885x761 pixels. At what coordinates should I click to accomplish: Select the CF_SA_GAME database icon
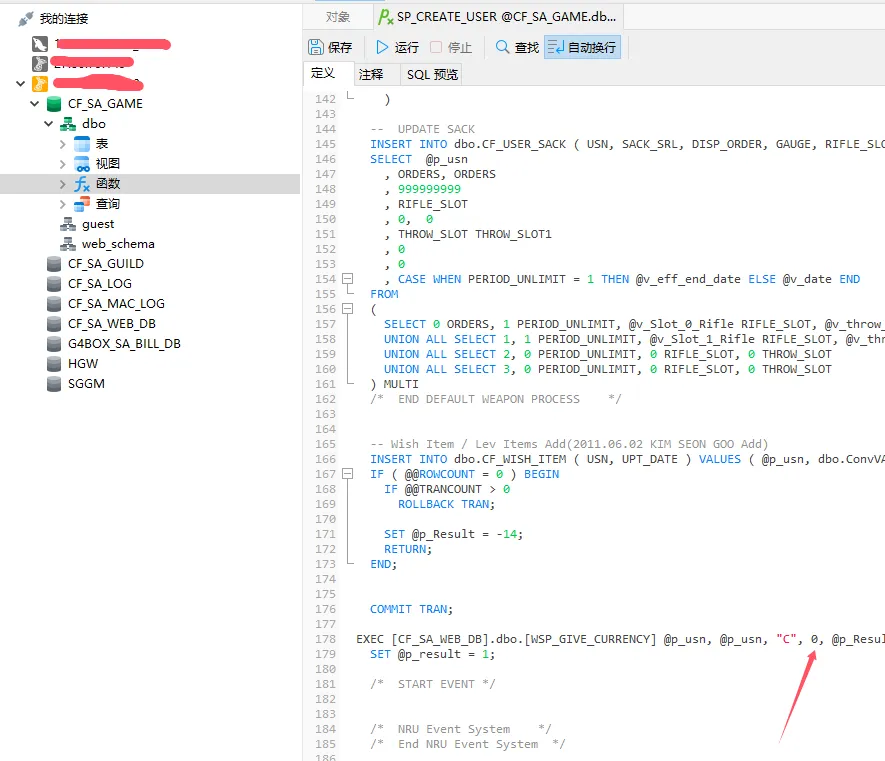point(54,104)
